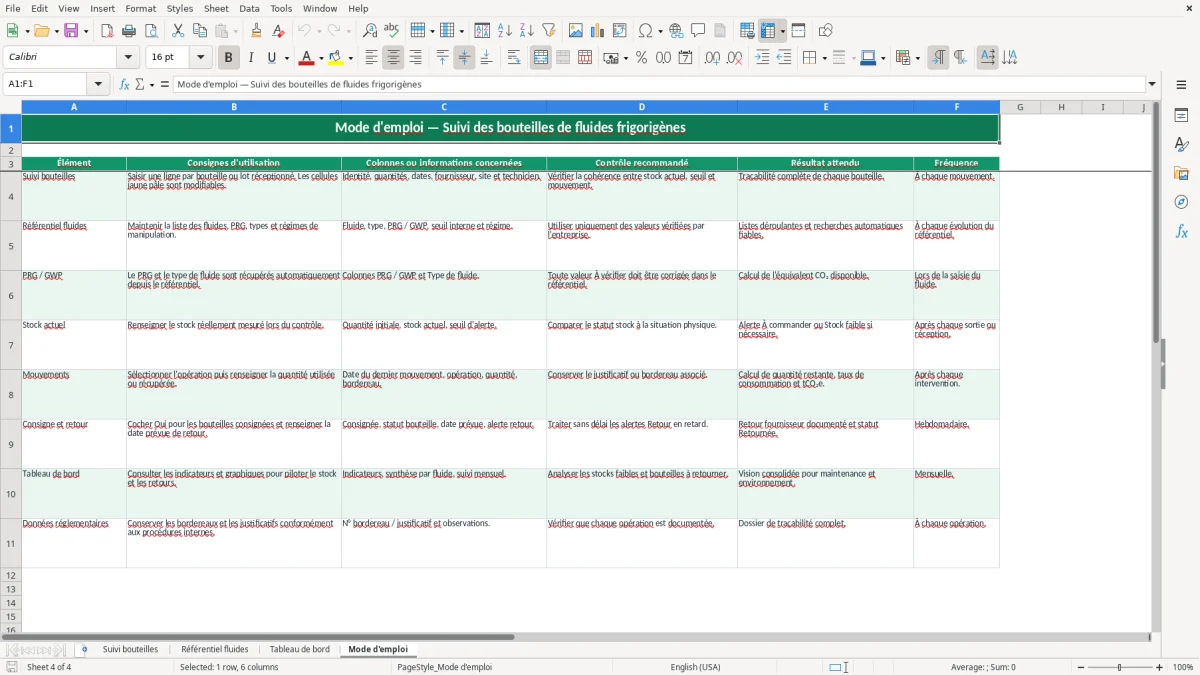Insert a comment
Viewport: 1200px width, 675px height.
(x=698, y=31)
